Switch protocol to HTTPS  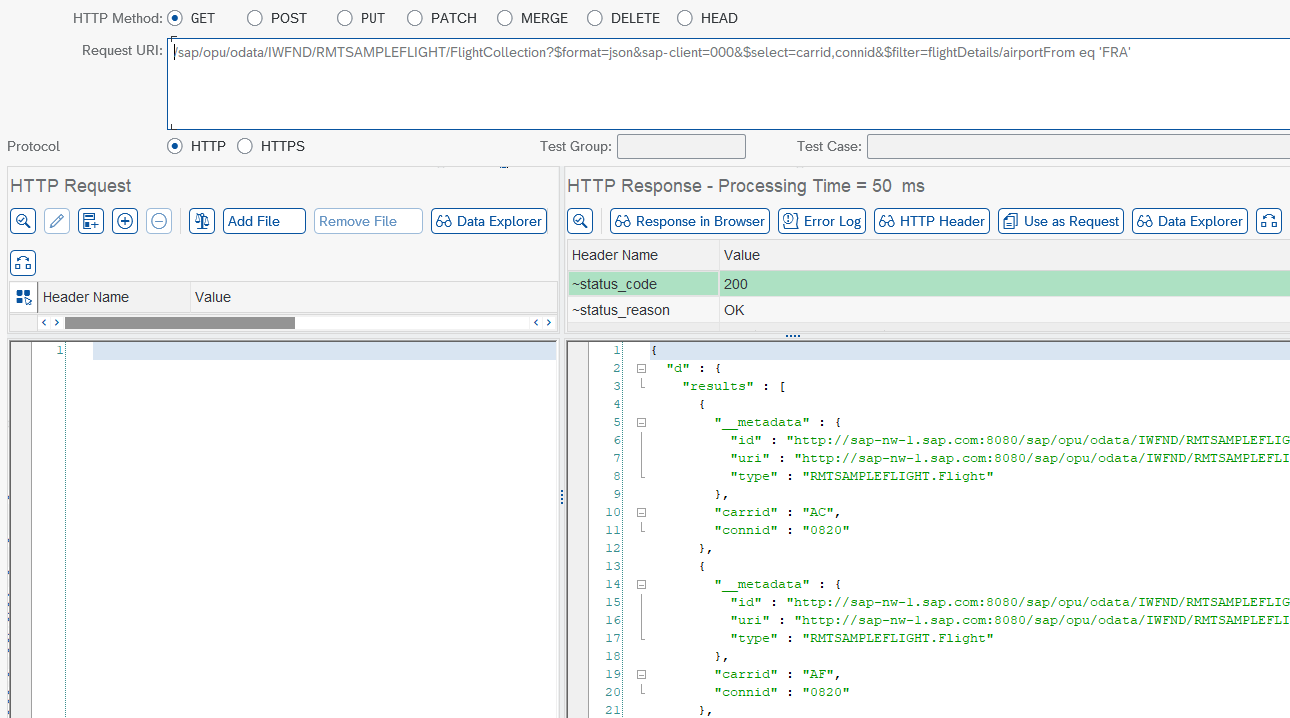coord(246,146)
